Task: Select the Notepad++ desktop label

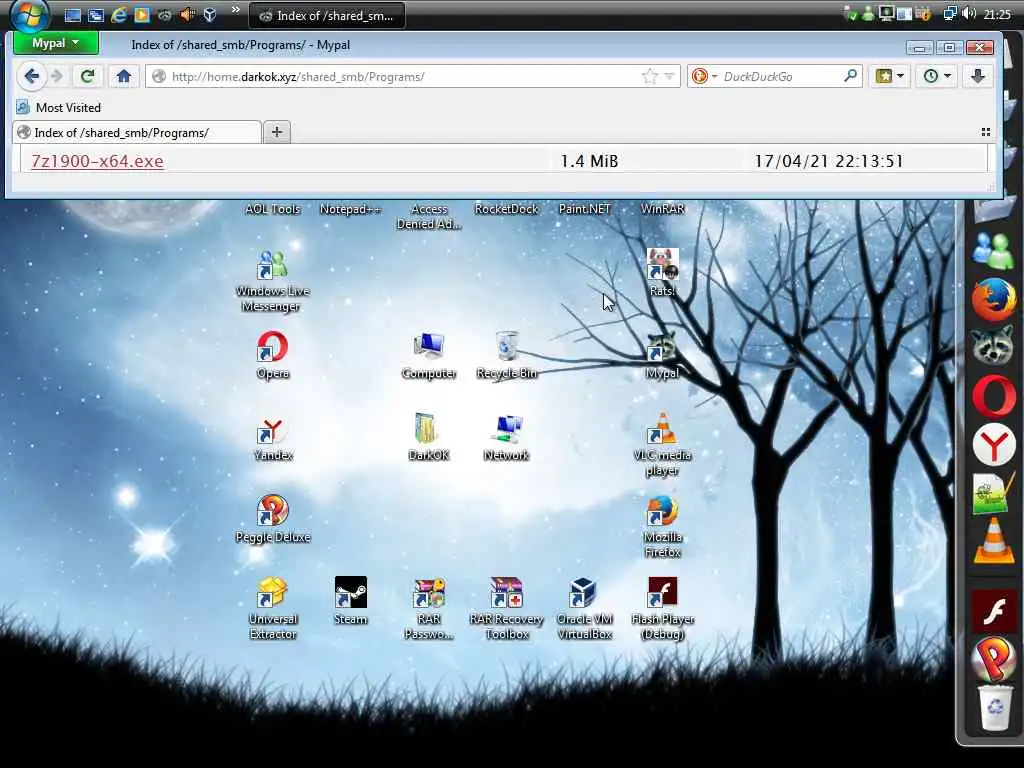Action: click(x=350, y=209)
